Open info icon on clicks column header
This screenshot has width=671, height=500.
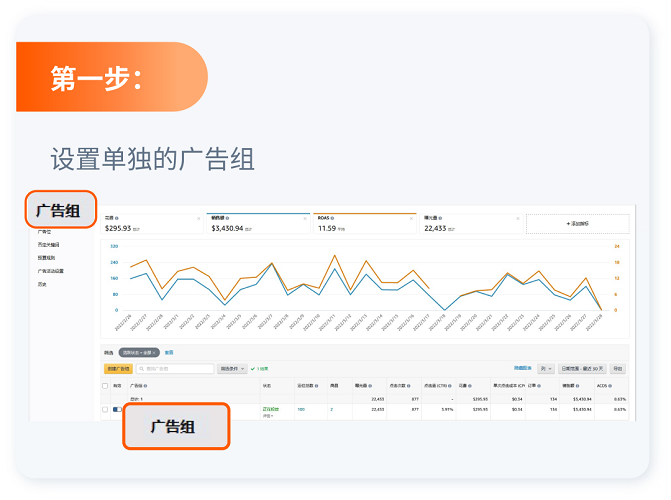point(409,386)
